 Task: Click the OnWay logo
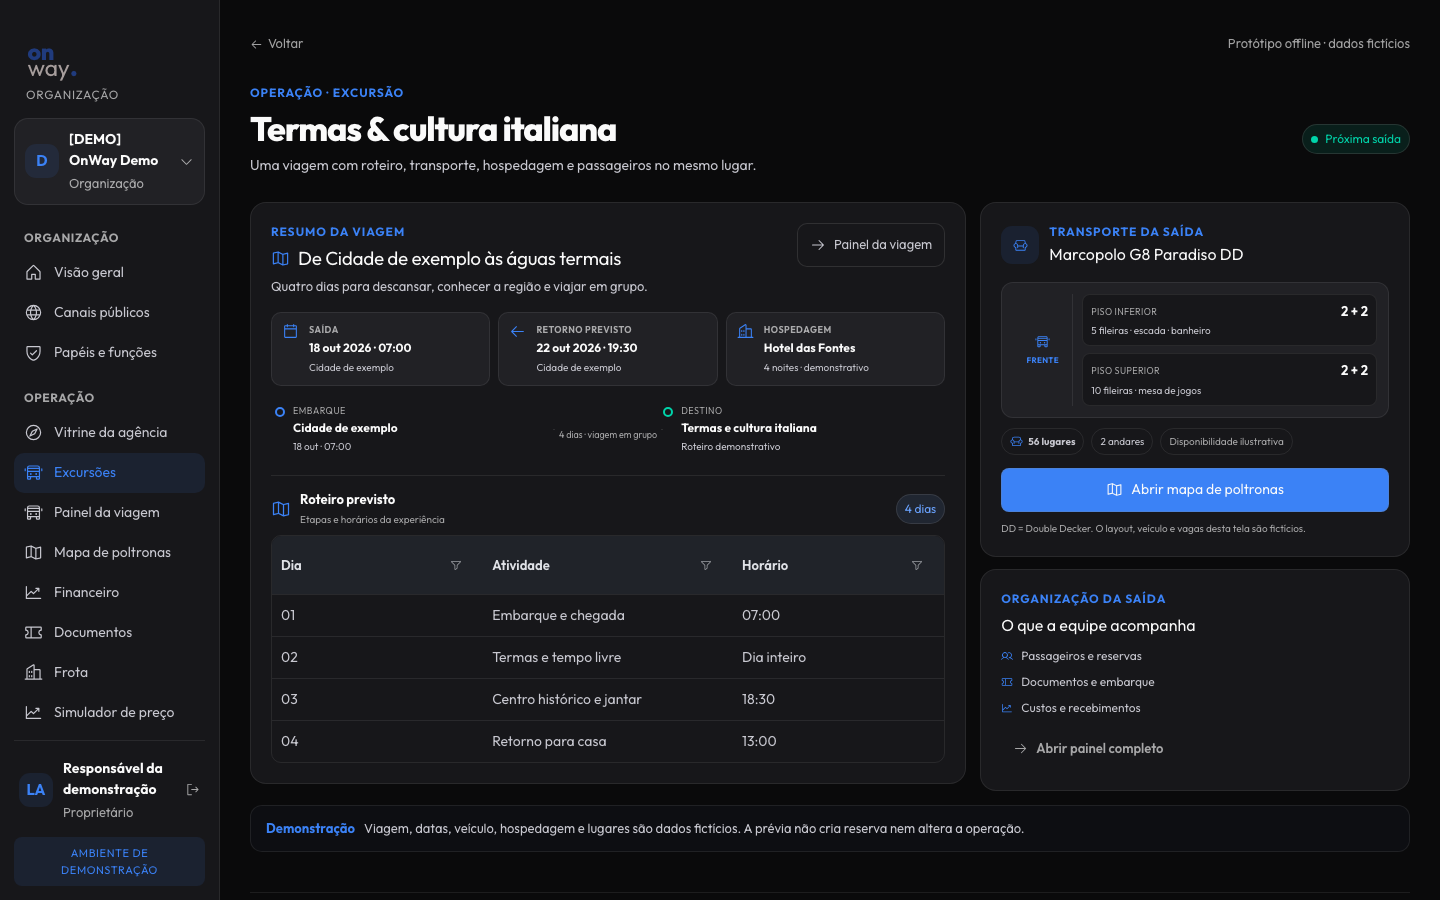tap(52, 63)
